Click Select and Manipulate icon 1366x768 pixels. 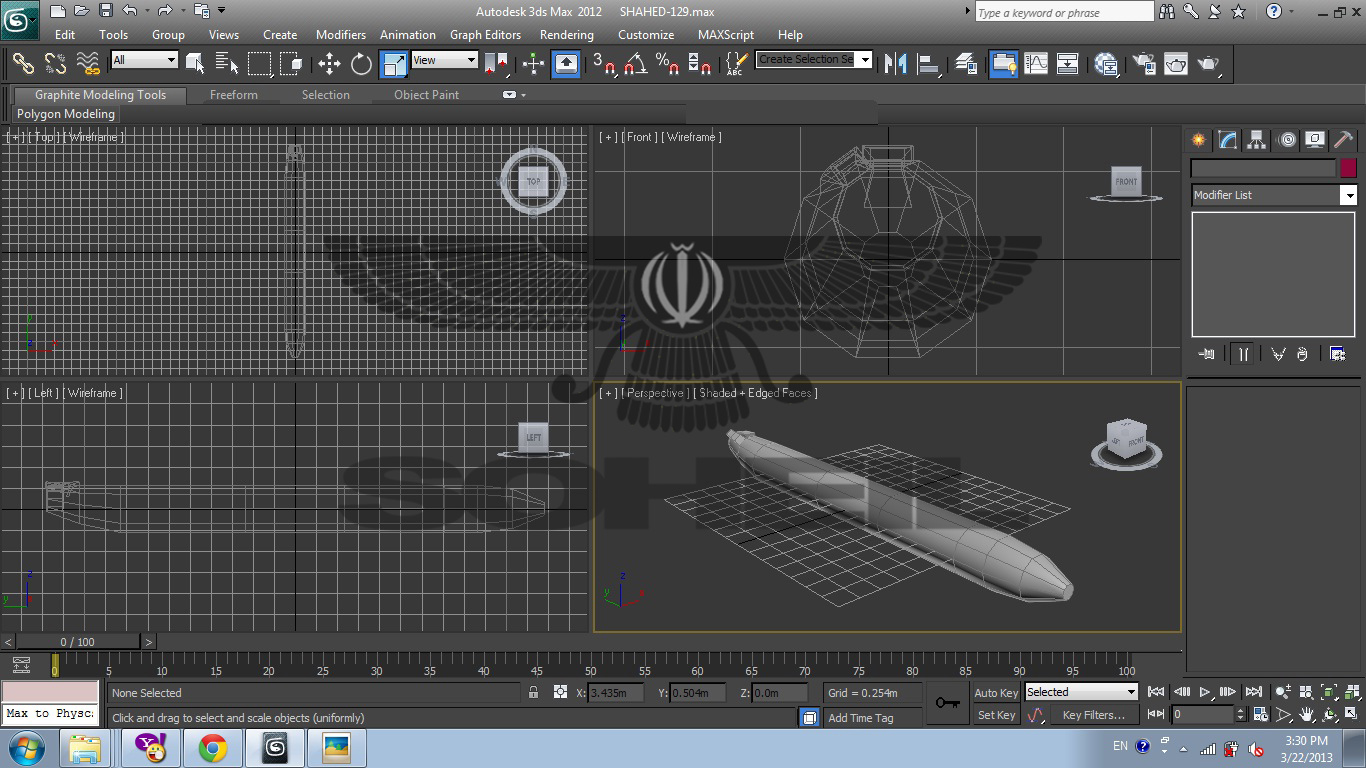click(x=533, y=64)
